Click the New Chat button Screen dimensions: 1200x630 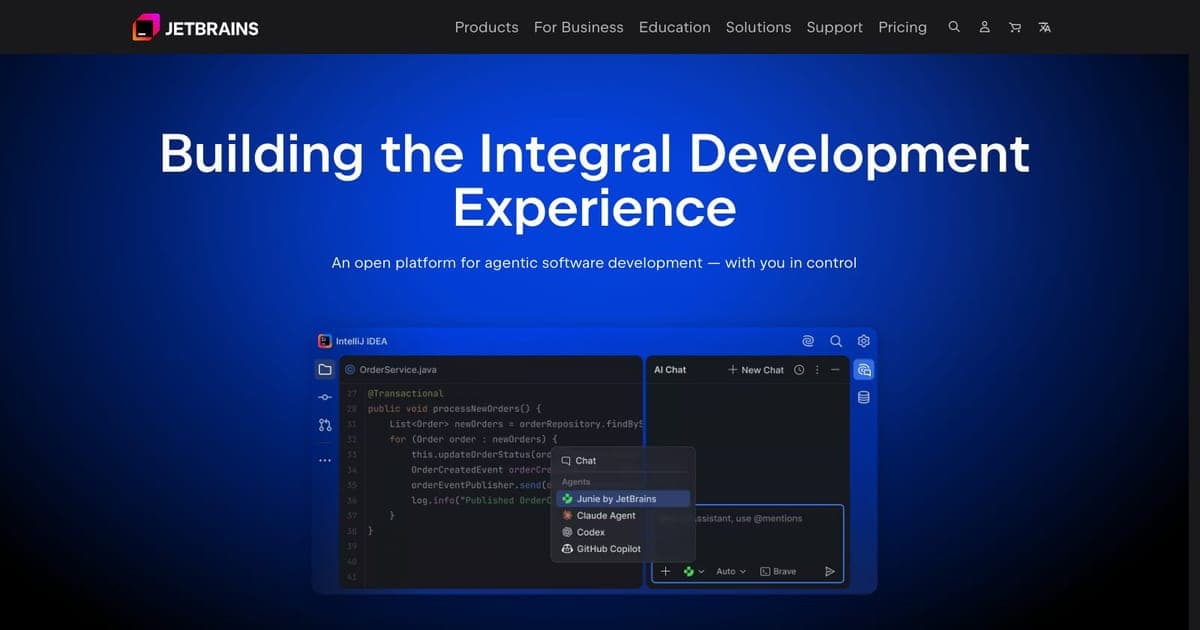pos(756,370)
